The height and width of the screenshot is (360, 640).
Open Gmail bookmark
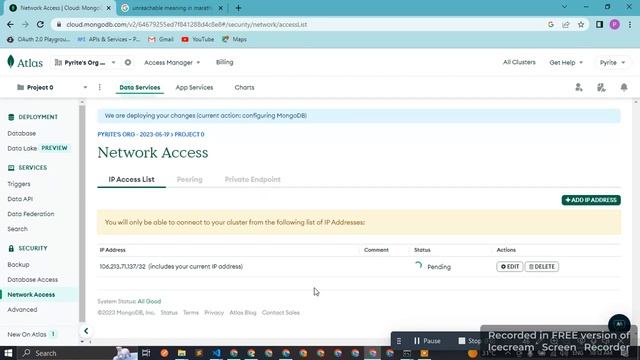pyautogui.click(x=161, y=39)
